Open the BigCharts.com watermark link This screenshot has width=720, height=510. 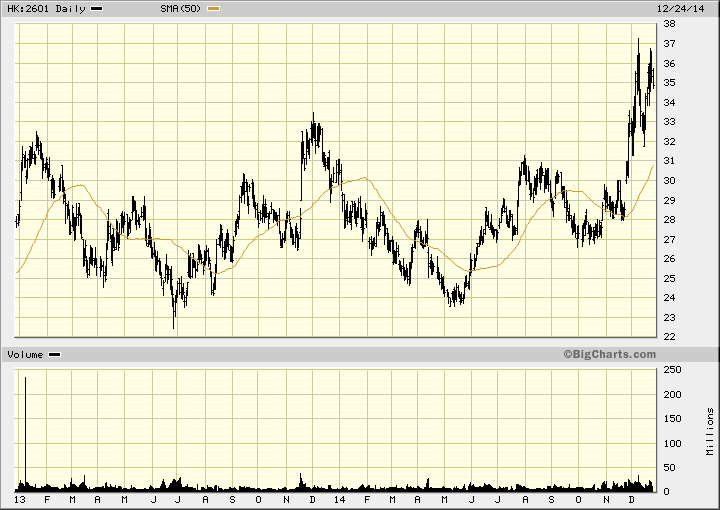608,354
